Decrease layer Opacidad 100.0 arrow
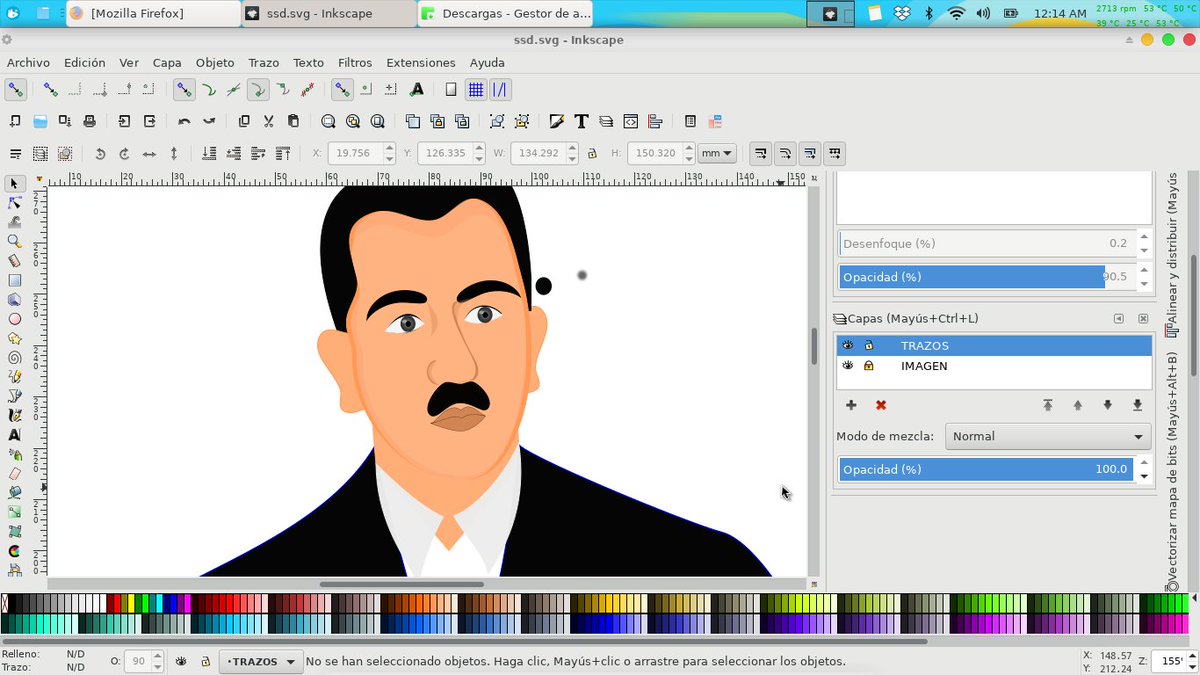This screenshot has height=675, width=1200. pyautogui.click(x=1144, y=475)
